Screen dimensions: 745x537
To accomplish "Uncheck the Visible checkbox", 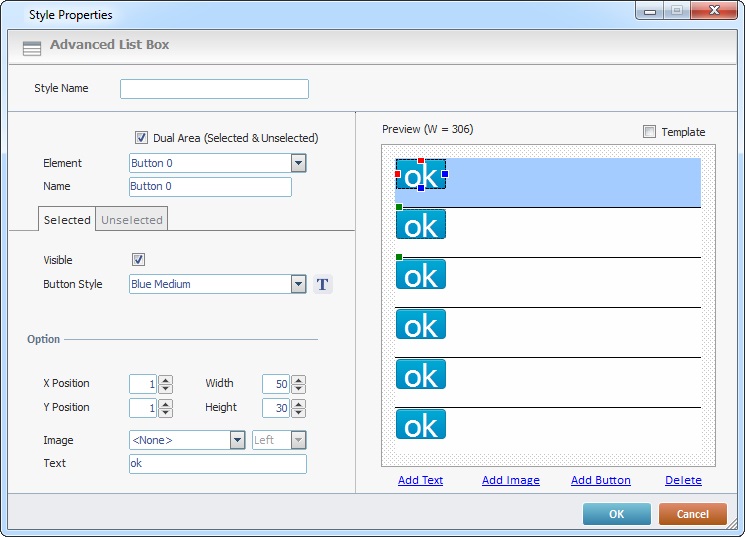I will 139,260.
